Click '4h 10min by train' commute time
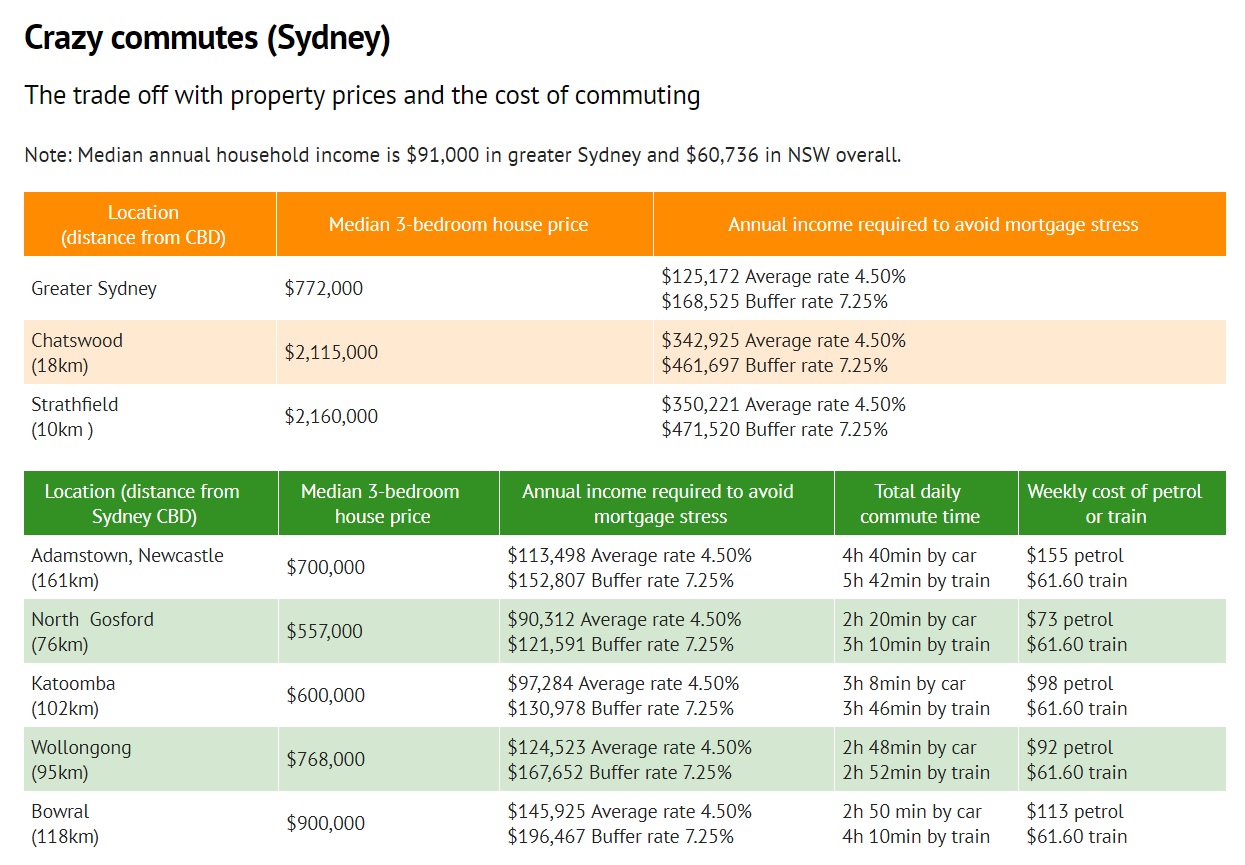The width and height of the screenshot is (1245, 865). coord(916,836)
